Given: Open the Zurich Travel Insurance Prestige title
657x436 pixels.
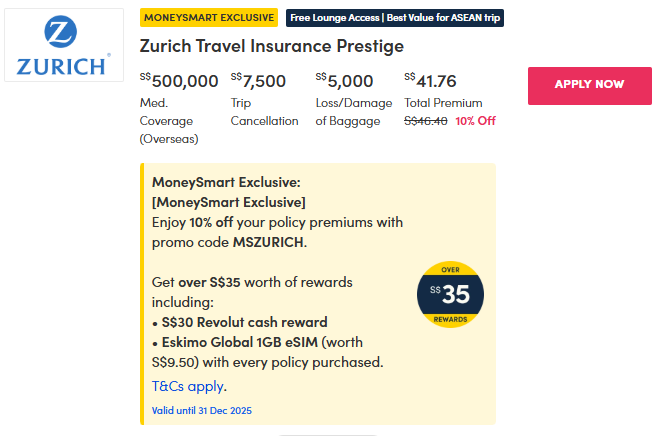Looking at the screenshot, I should 271,46.
